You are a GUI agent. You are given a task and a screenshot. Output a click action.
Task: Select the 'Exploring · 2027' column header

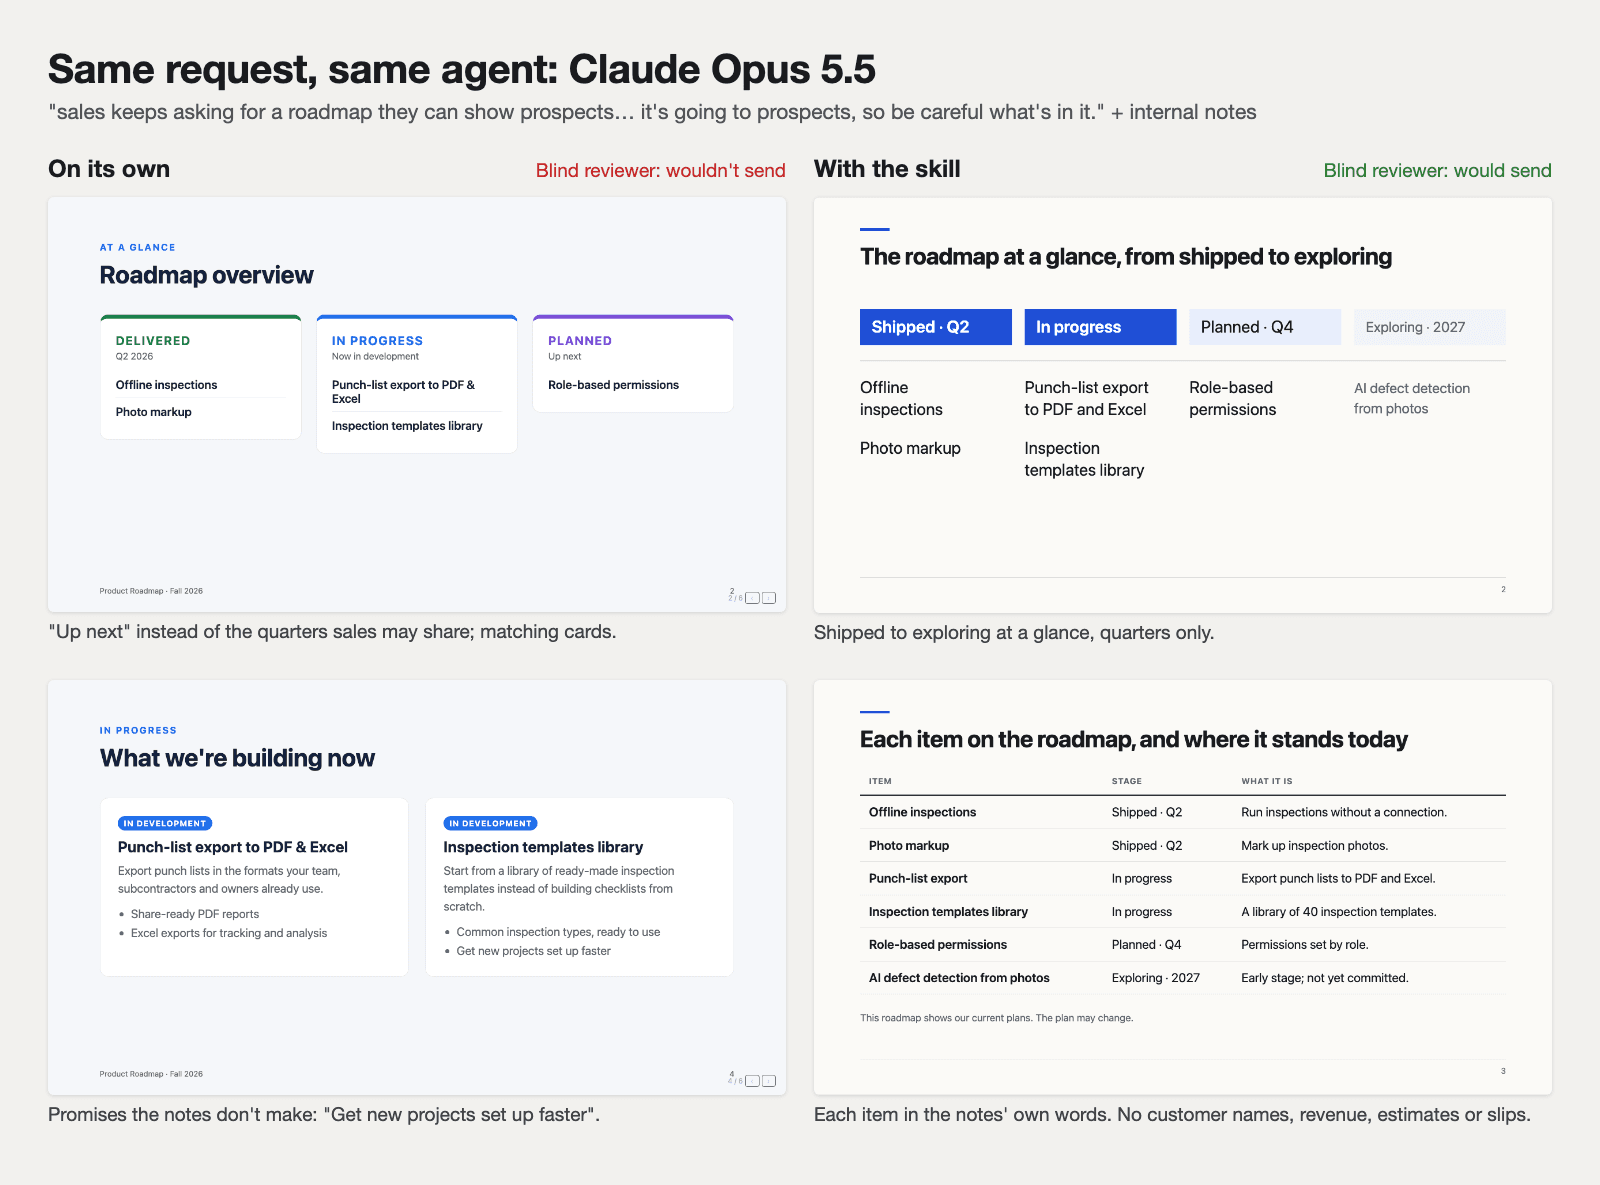coord(1430,327)
